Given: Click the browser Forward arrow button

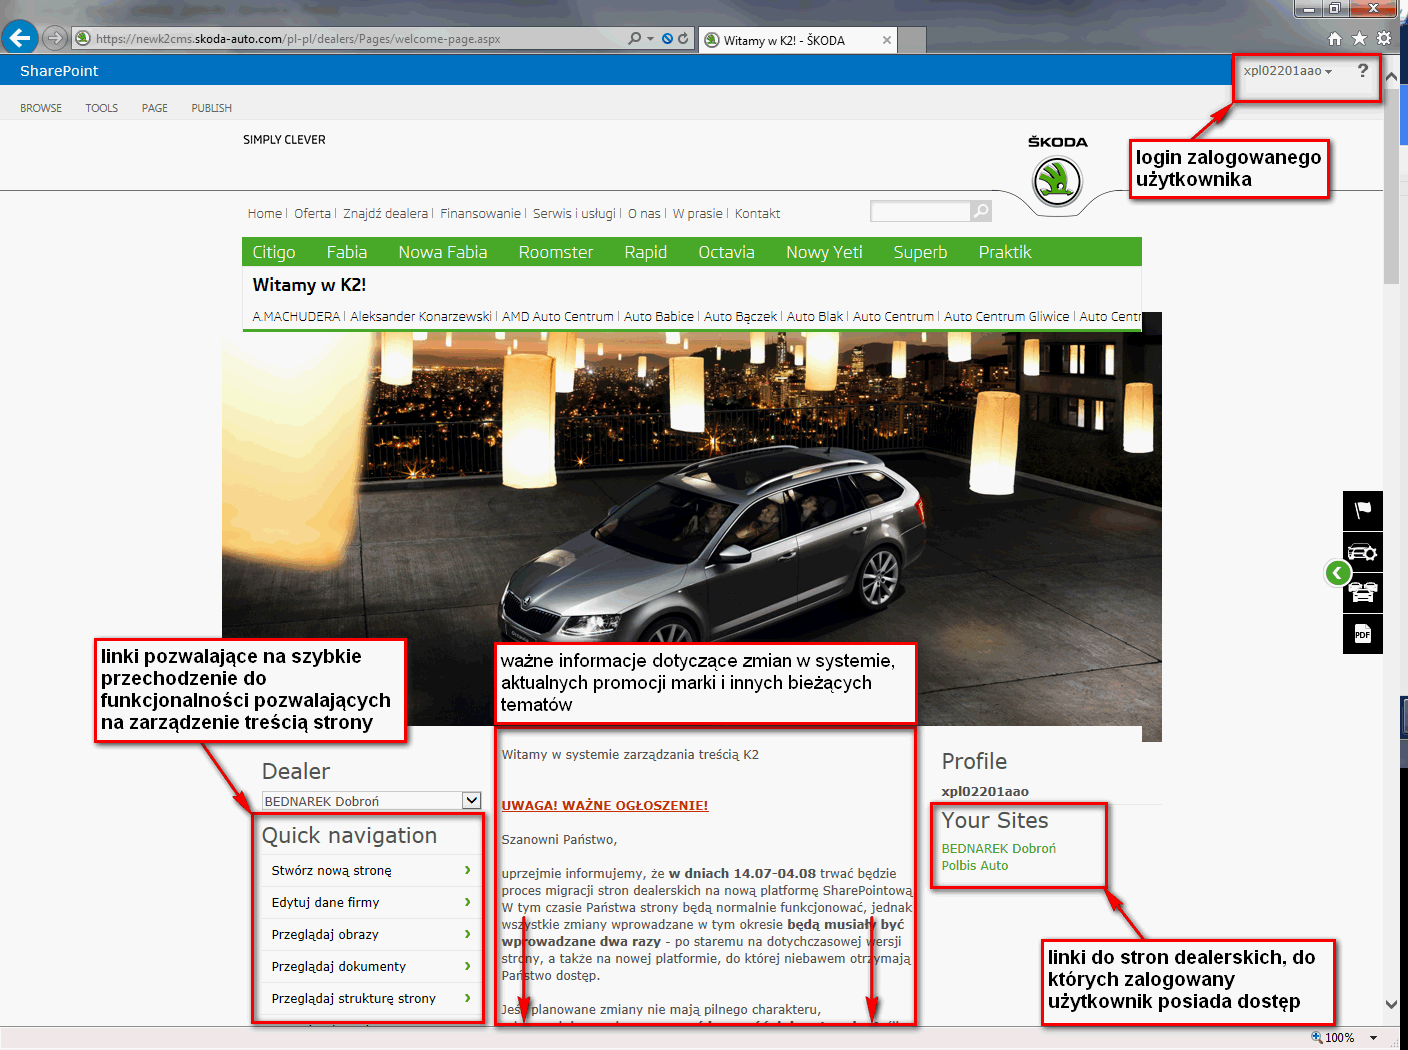Looking at the screenshot, I should 55,38.
